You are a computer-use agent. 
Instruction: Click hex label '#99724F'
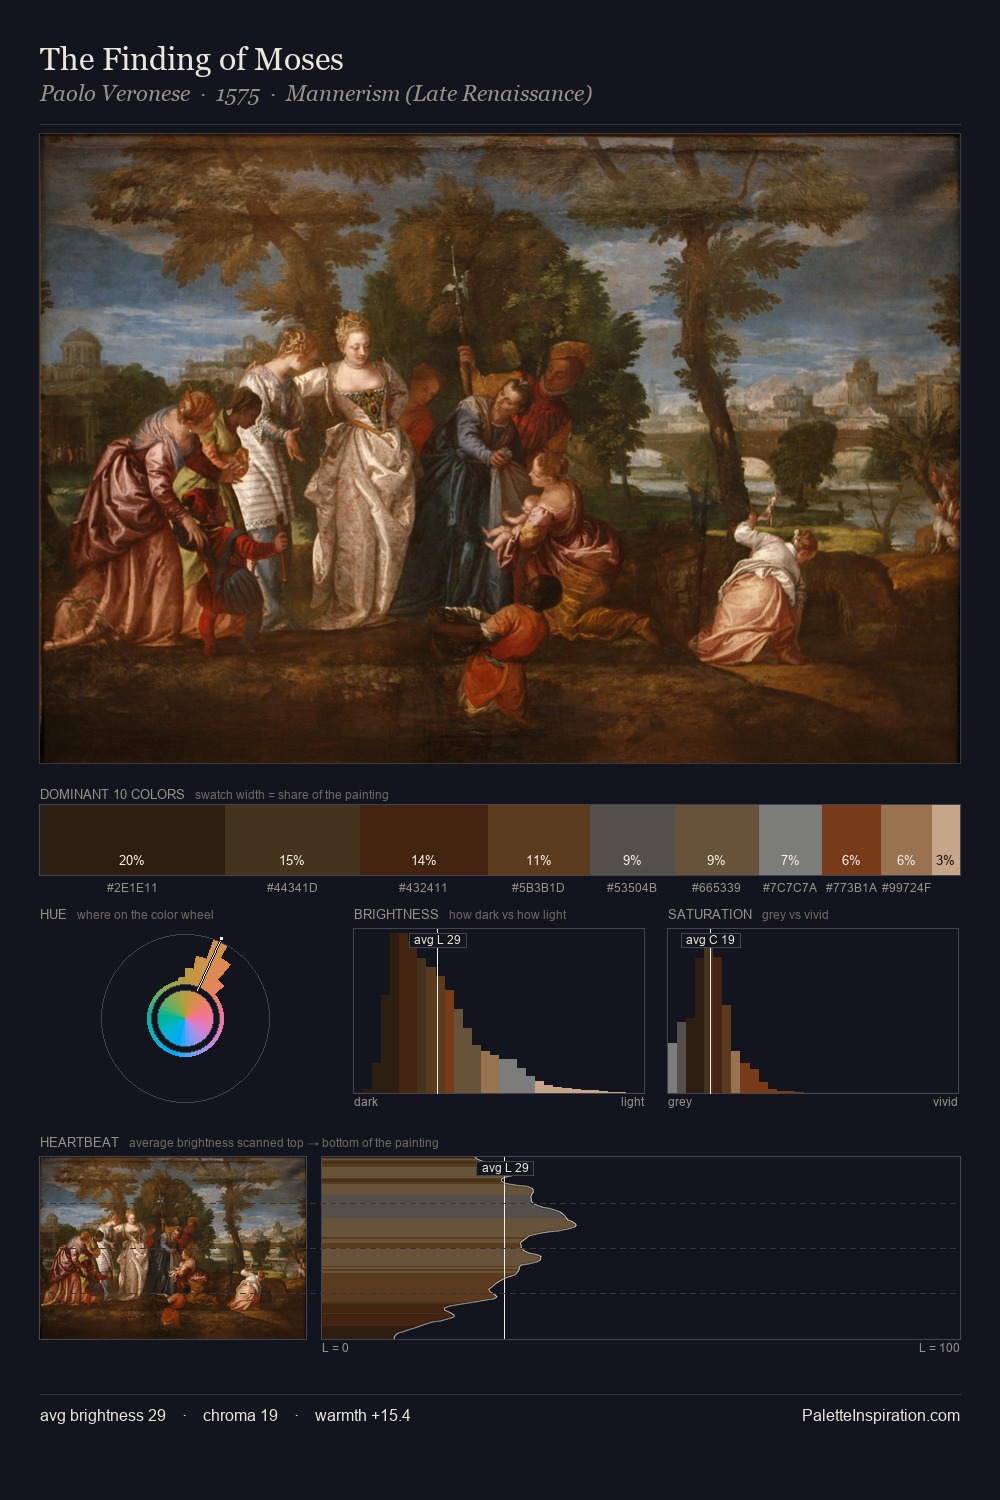click(x=906, y=888)
